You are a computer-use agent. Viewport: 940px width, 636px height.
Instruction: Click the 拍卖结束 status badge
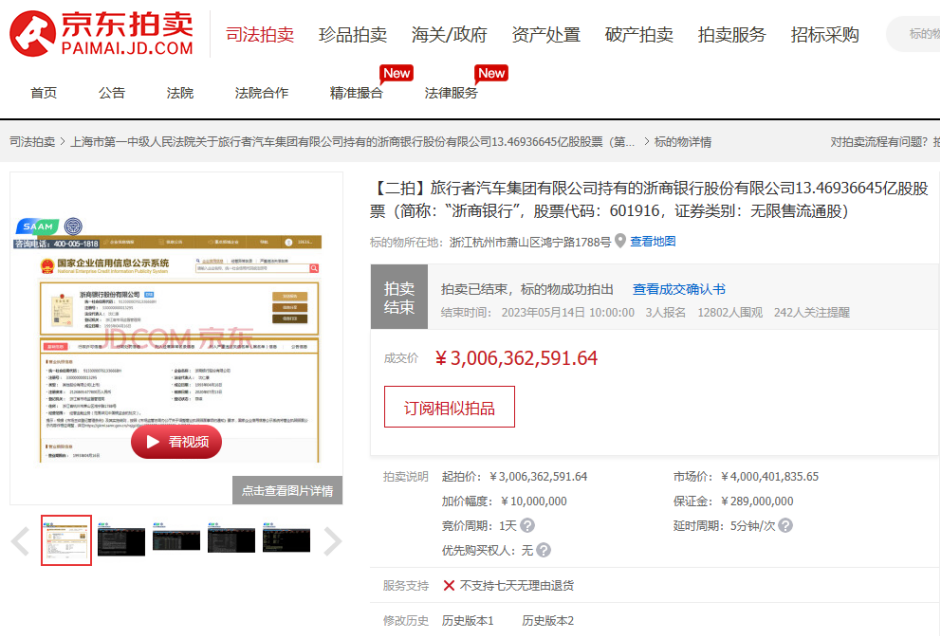399,297
